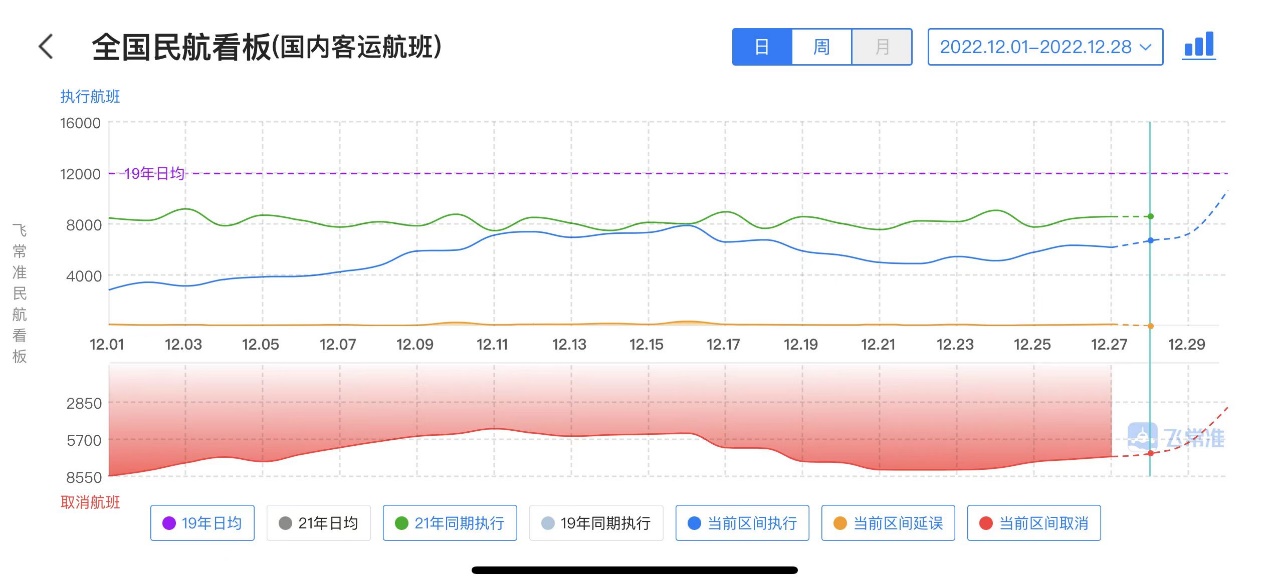This screenshot has height=586, width=1269.
Task: Toggle the 21年日均 legend series
Action: point(319,523)
